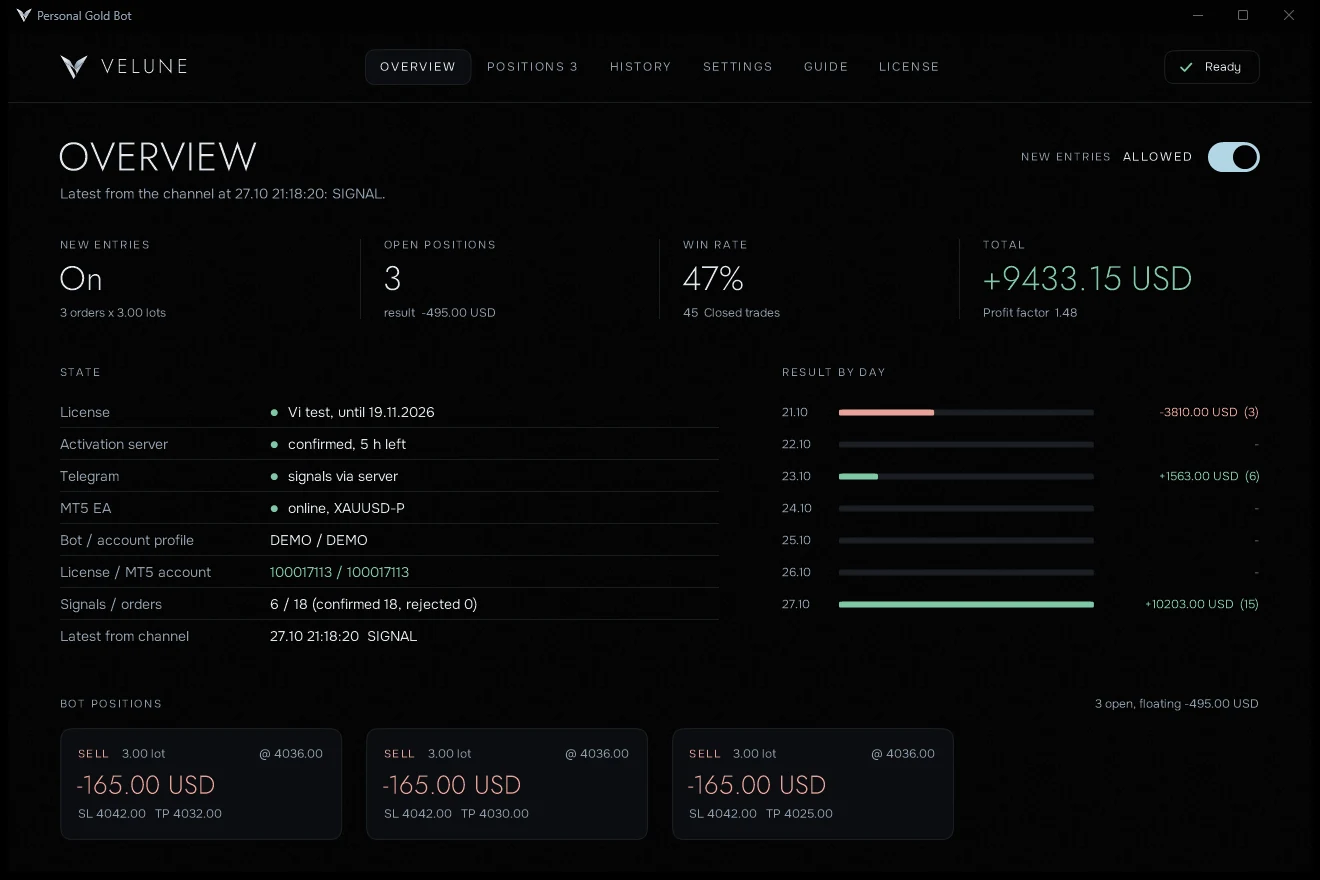
Task: Select the -3810.00 USD (3) day result
Action: click(x=1209, y=412)
